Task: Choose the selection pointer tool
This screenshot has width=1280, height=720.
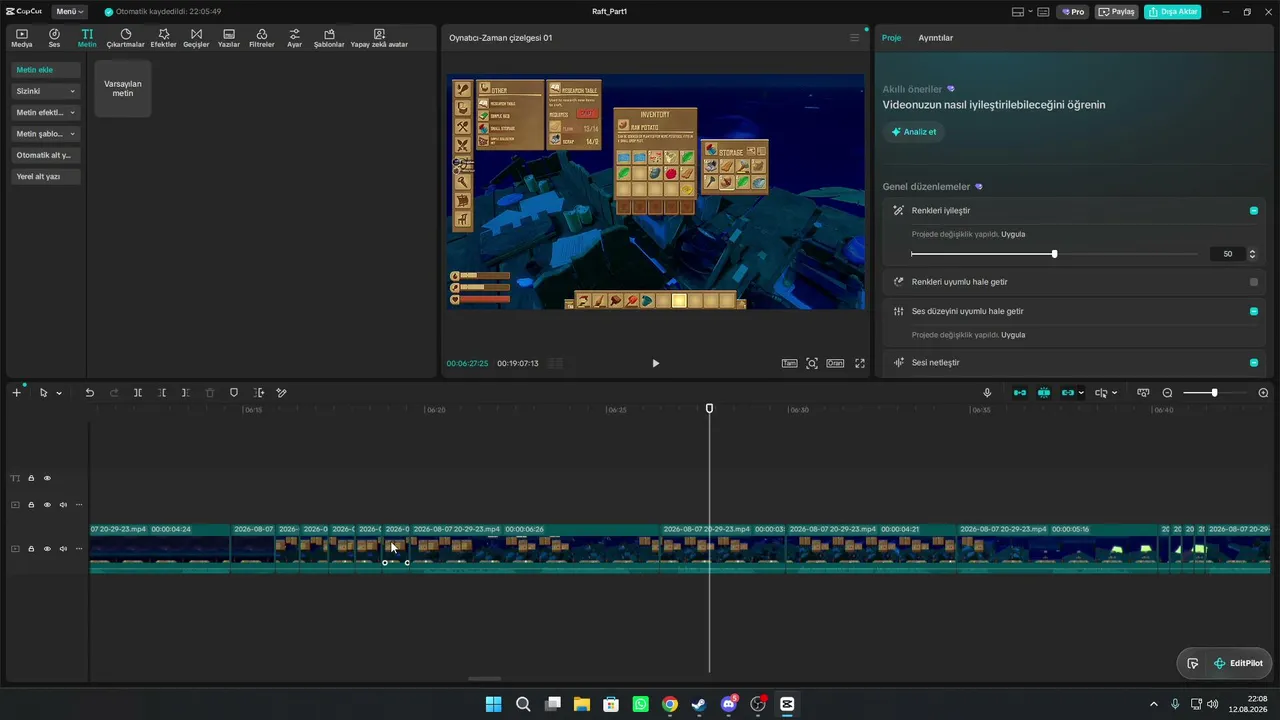Action: pyautogui.click(x=43, y=393)
